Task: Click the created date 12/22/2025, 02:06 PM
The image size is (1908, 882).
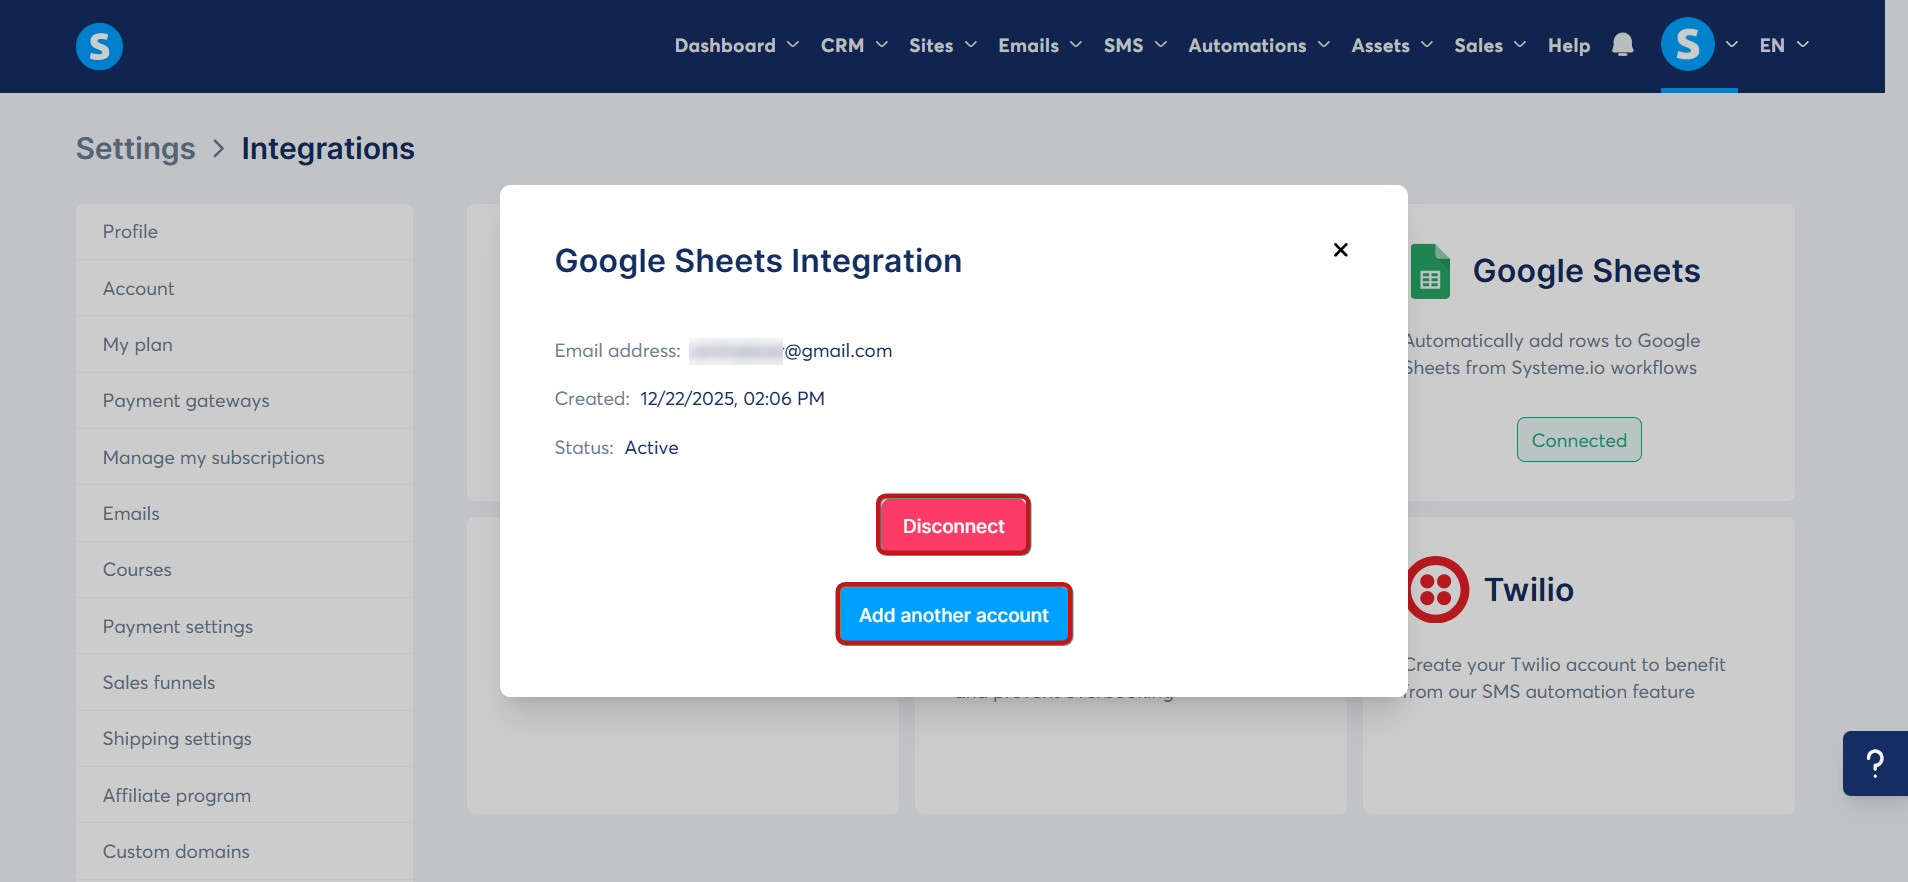Action: (732, 399)
